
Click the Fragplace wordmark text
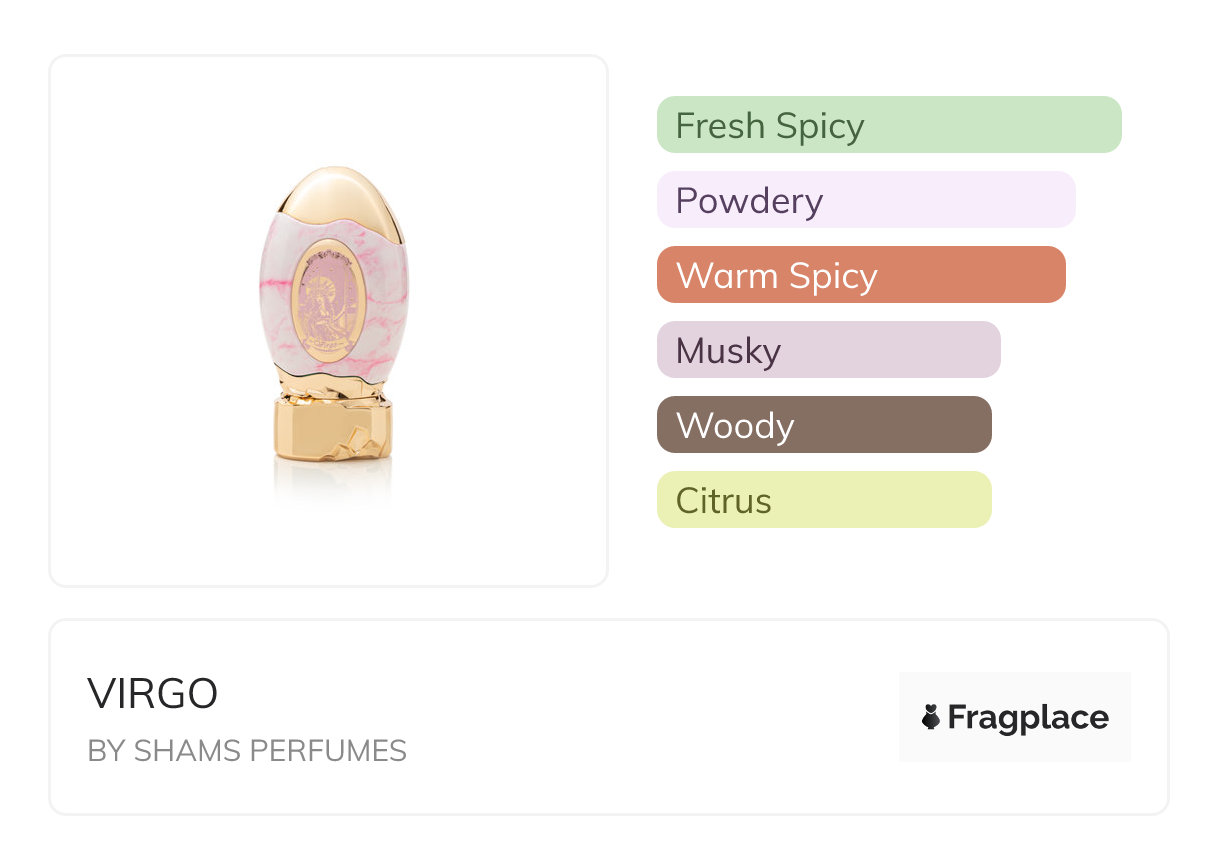[x=1028, y=717]
